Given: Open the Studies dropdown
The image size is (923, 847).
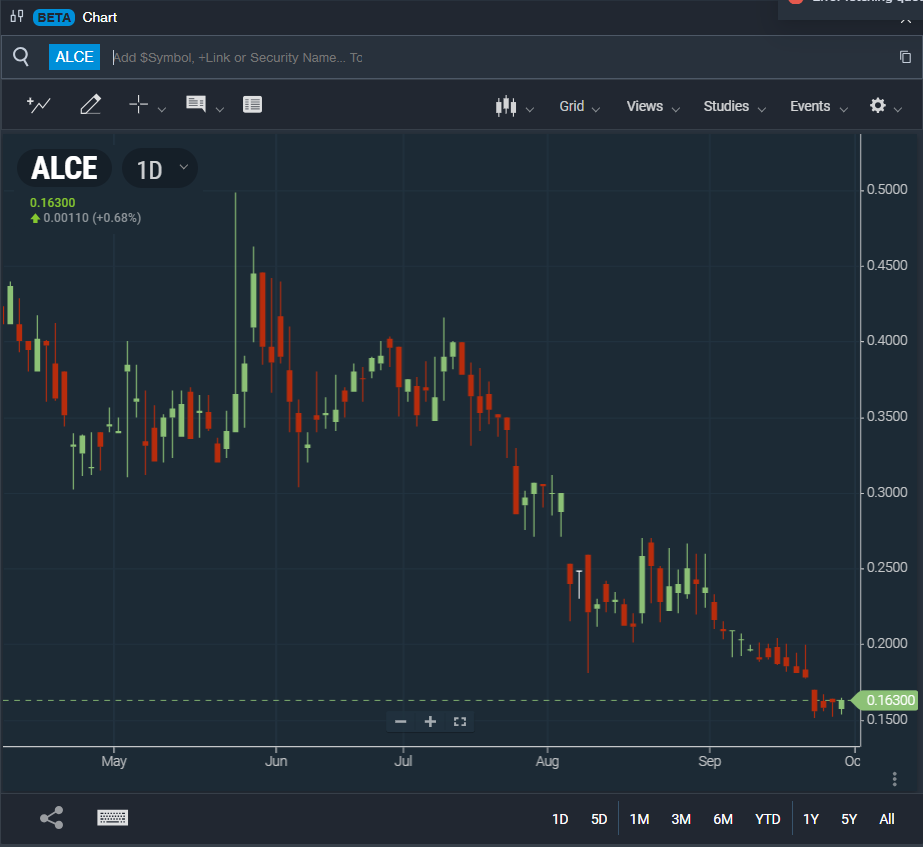Looking at the screenshot, I should click(x=735, y=107).
